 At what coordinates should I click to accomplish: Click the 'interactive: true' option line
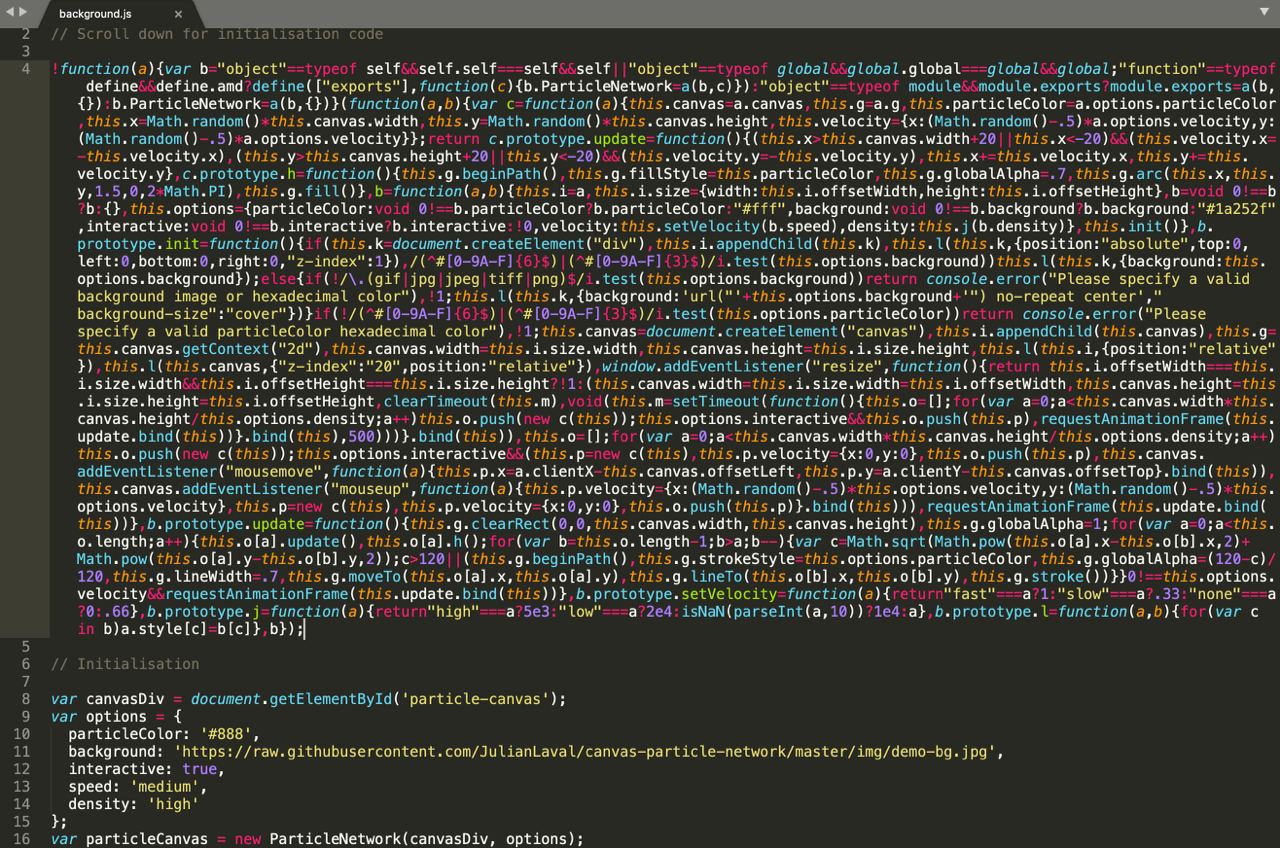click(x=147, y=769)
